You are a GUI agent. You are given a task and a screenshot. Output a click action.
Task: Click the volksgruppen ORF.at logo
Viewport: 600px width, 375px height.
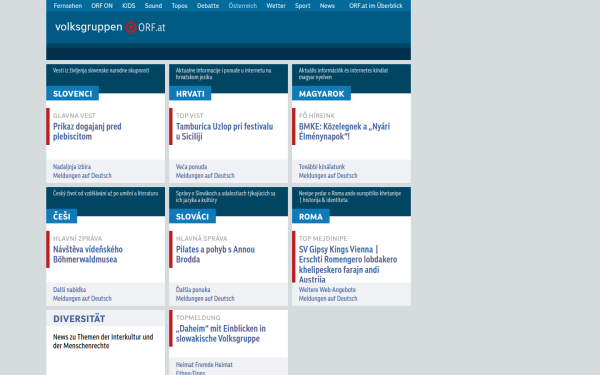[x=110, y=28]
